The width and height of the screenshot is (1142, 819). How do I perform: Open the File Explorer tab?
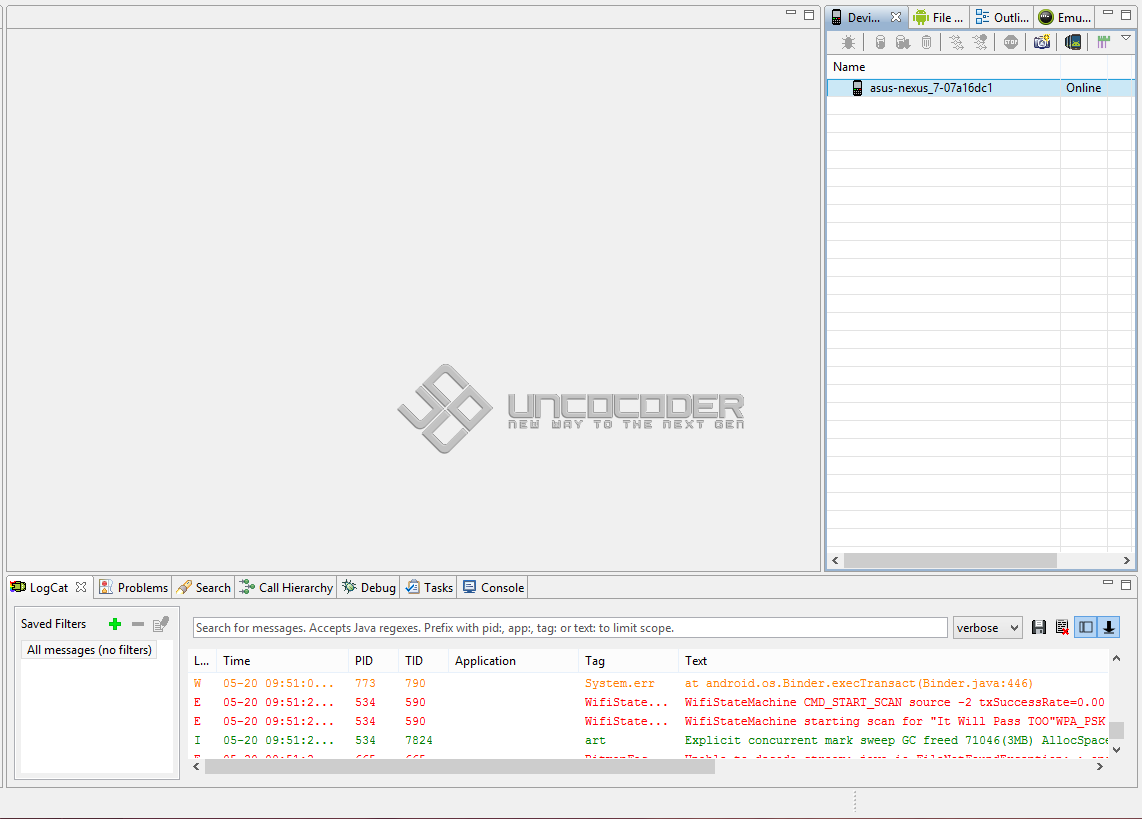pyautogui.click(x=939, y=17)
